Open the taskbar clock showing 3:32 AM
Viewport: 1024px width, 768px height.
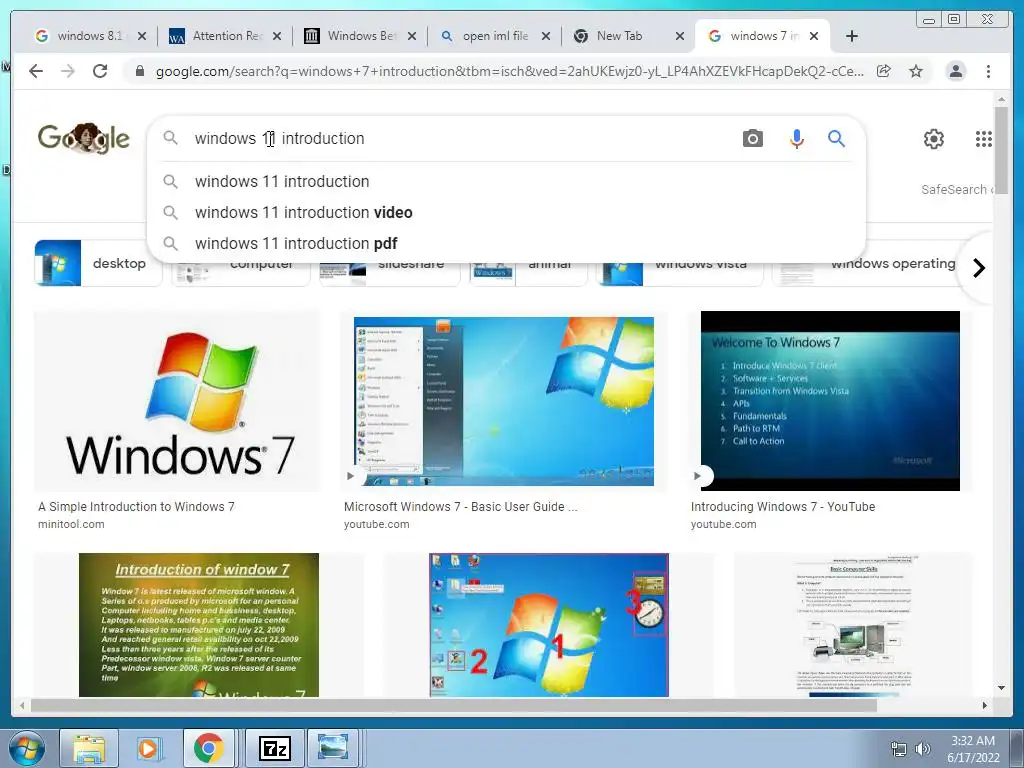[x=973, y=749]
